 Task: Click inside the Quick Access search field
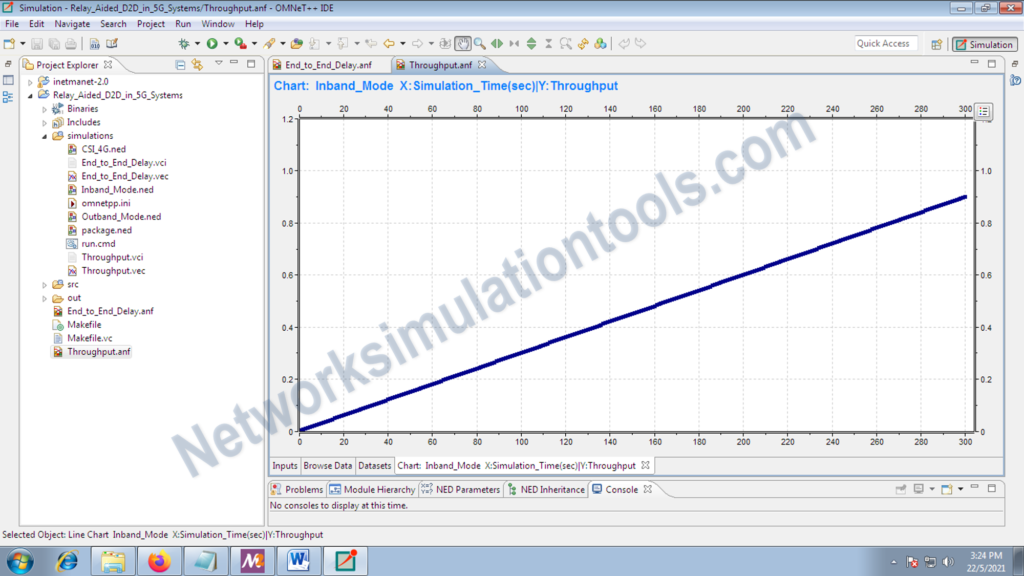coord(885,44)
